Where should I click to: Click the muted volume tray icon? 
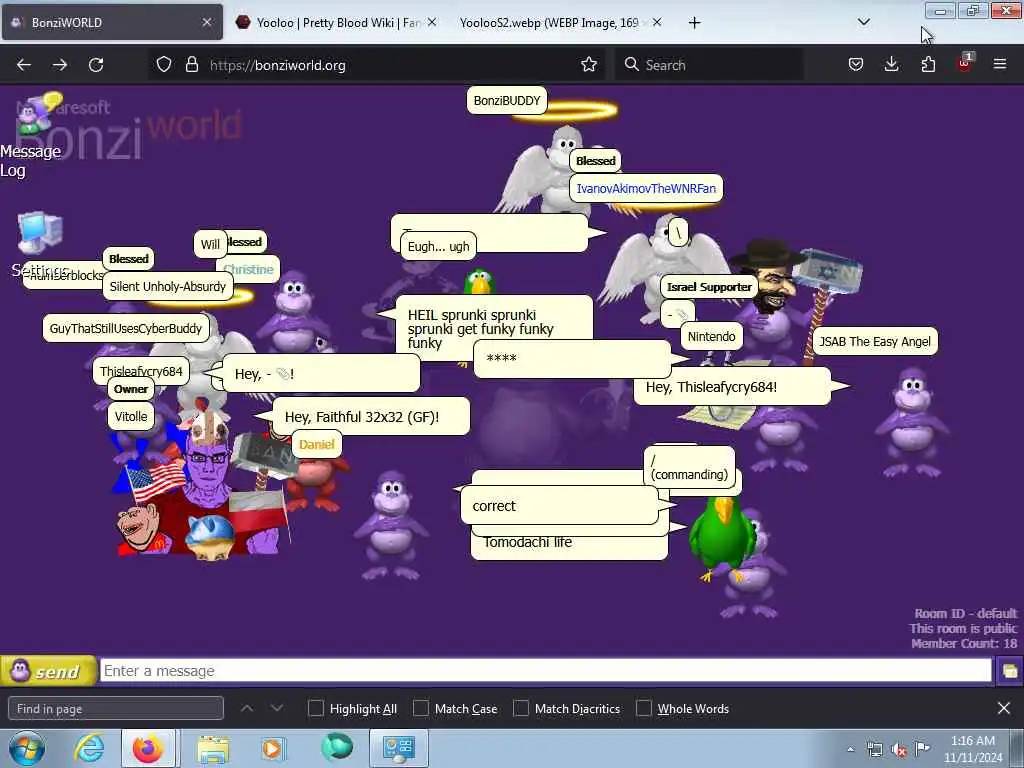click(x=899, y=750)
